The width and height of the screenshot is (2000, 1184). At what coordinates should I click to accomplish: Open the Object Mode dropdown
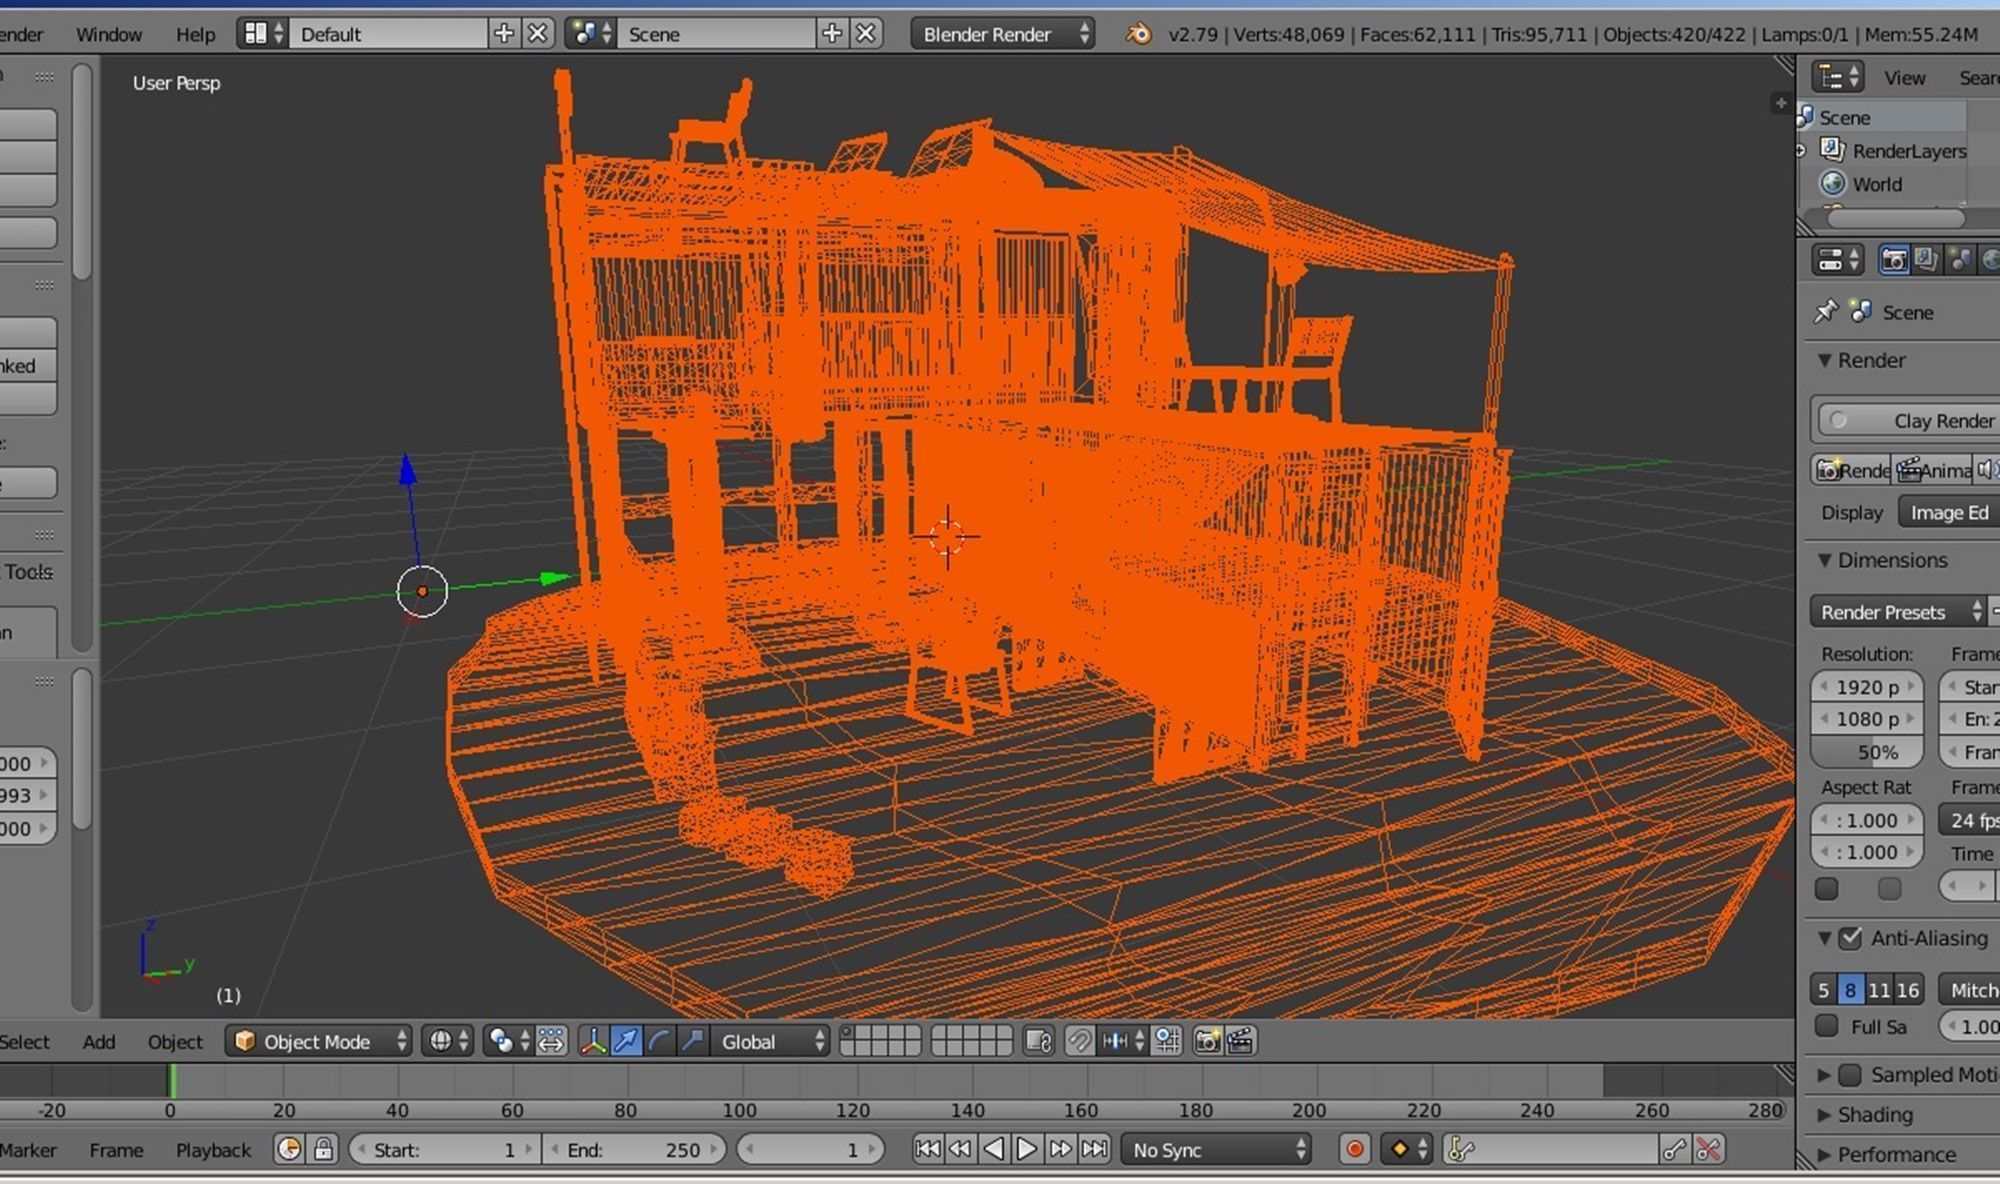[320, 1041]
